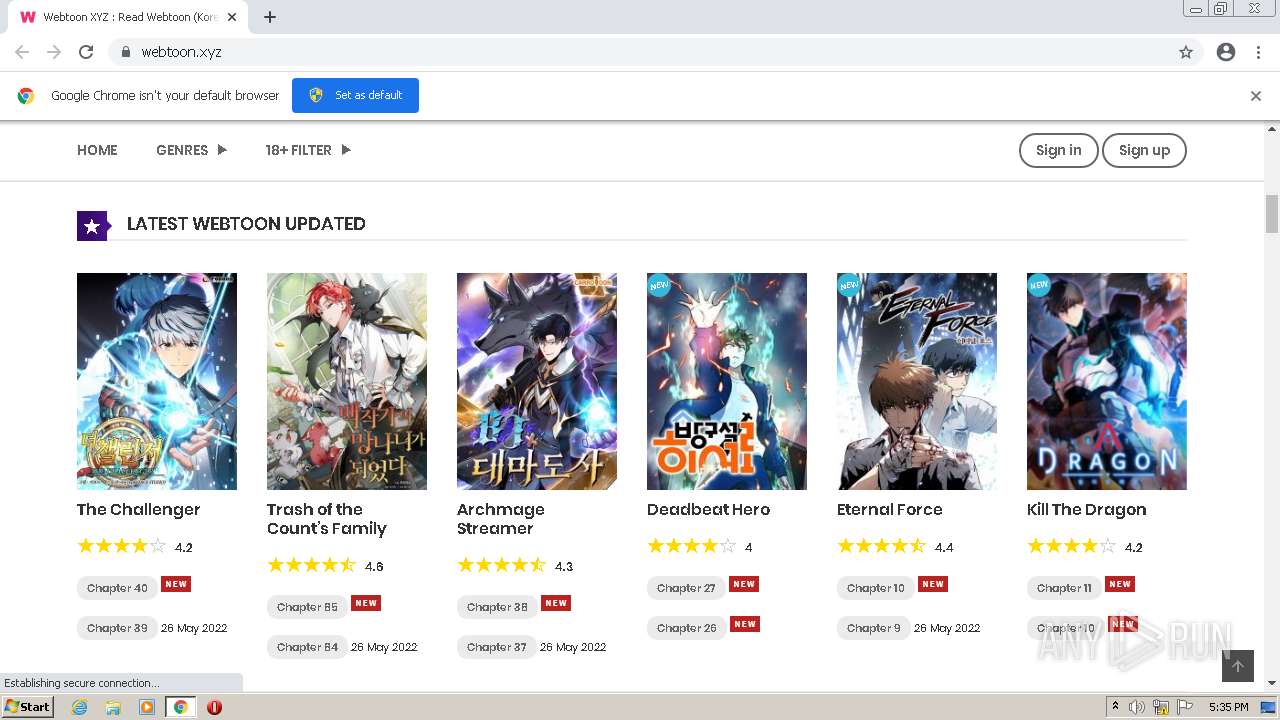
Task: Expand the 18+ FILTER dropdown
Action: (x=308, y=150)
